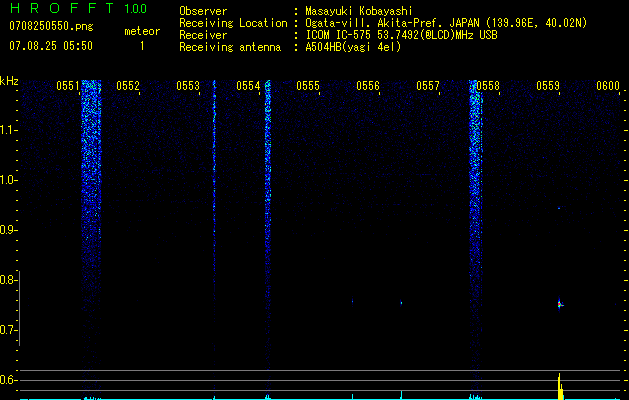629x400 pixels.
Task: Click the small echo dot between 0556 and 0557
Action: [x=401, y=303]
